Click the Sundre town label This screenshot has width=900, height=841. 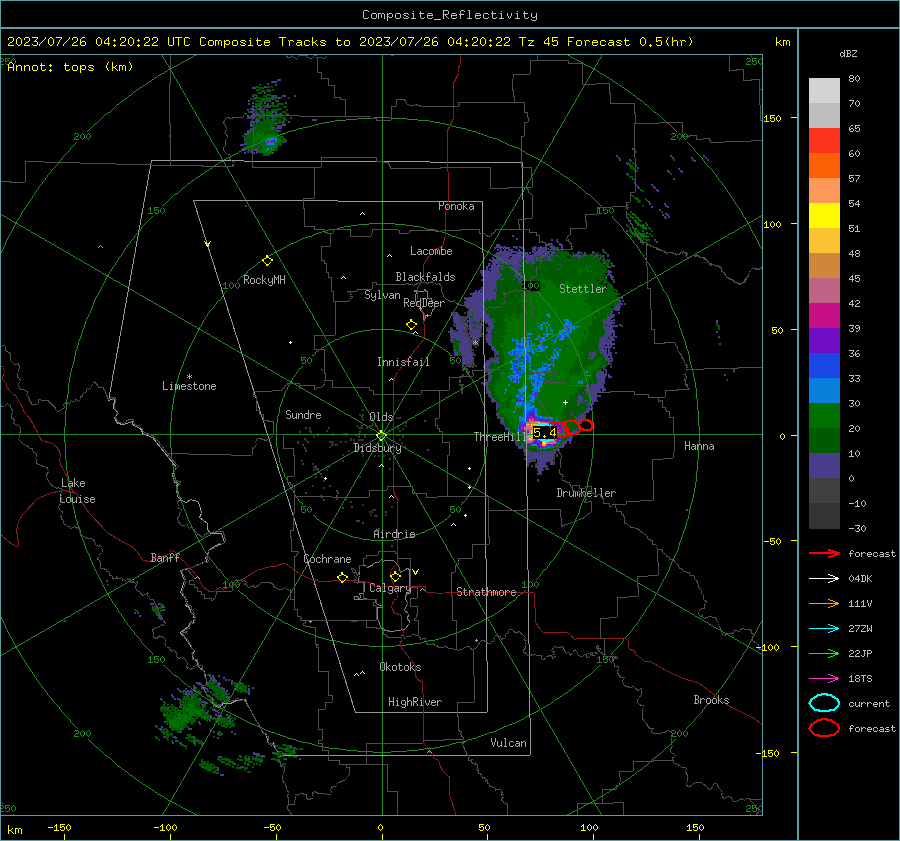click(303, 415)
